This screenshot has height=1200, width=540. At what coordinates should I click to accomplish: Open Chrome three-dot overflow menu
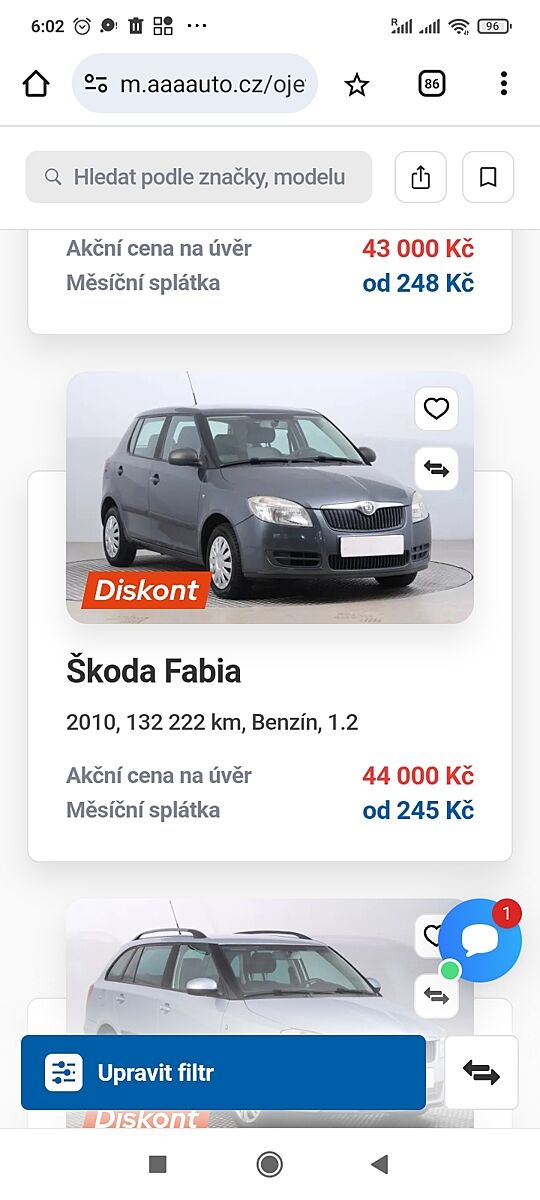click(503, 84)
